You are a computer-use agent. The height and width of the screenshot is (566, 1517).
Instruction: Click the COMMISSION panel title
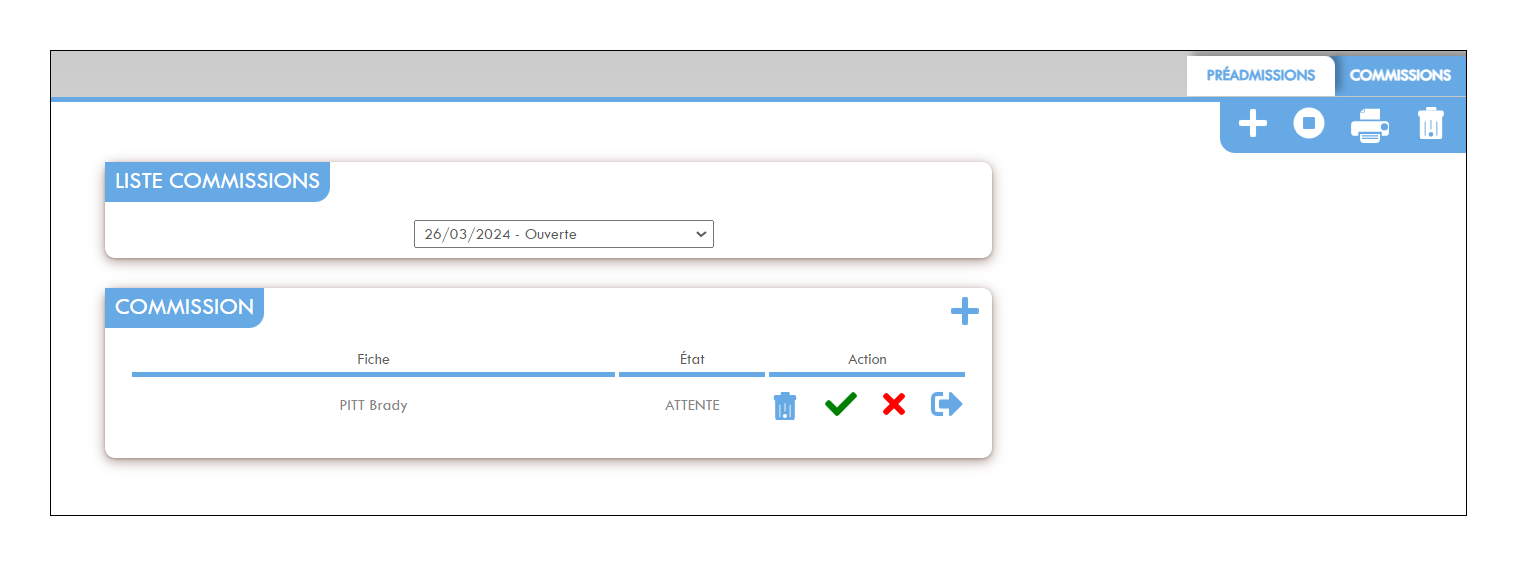[x=184, y=307]
